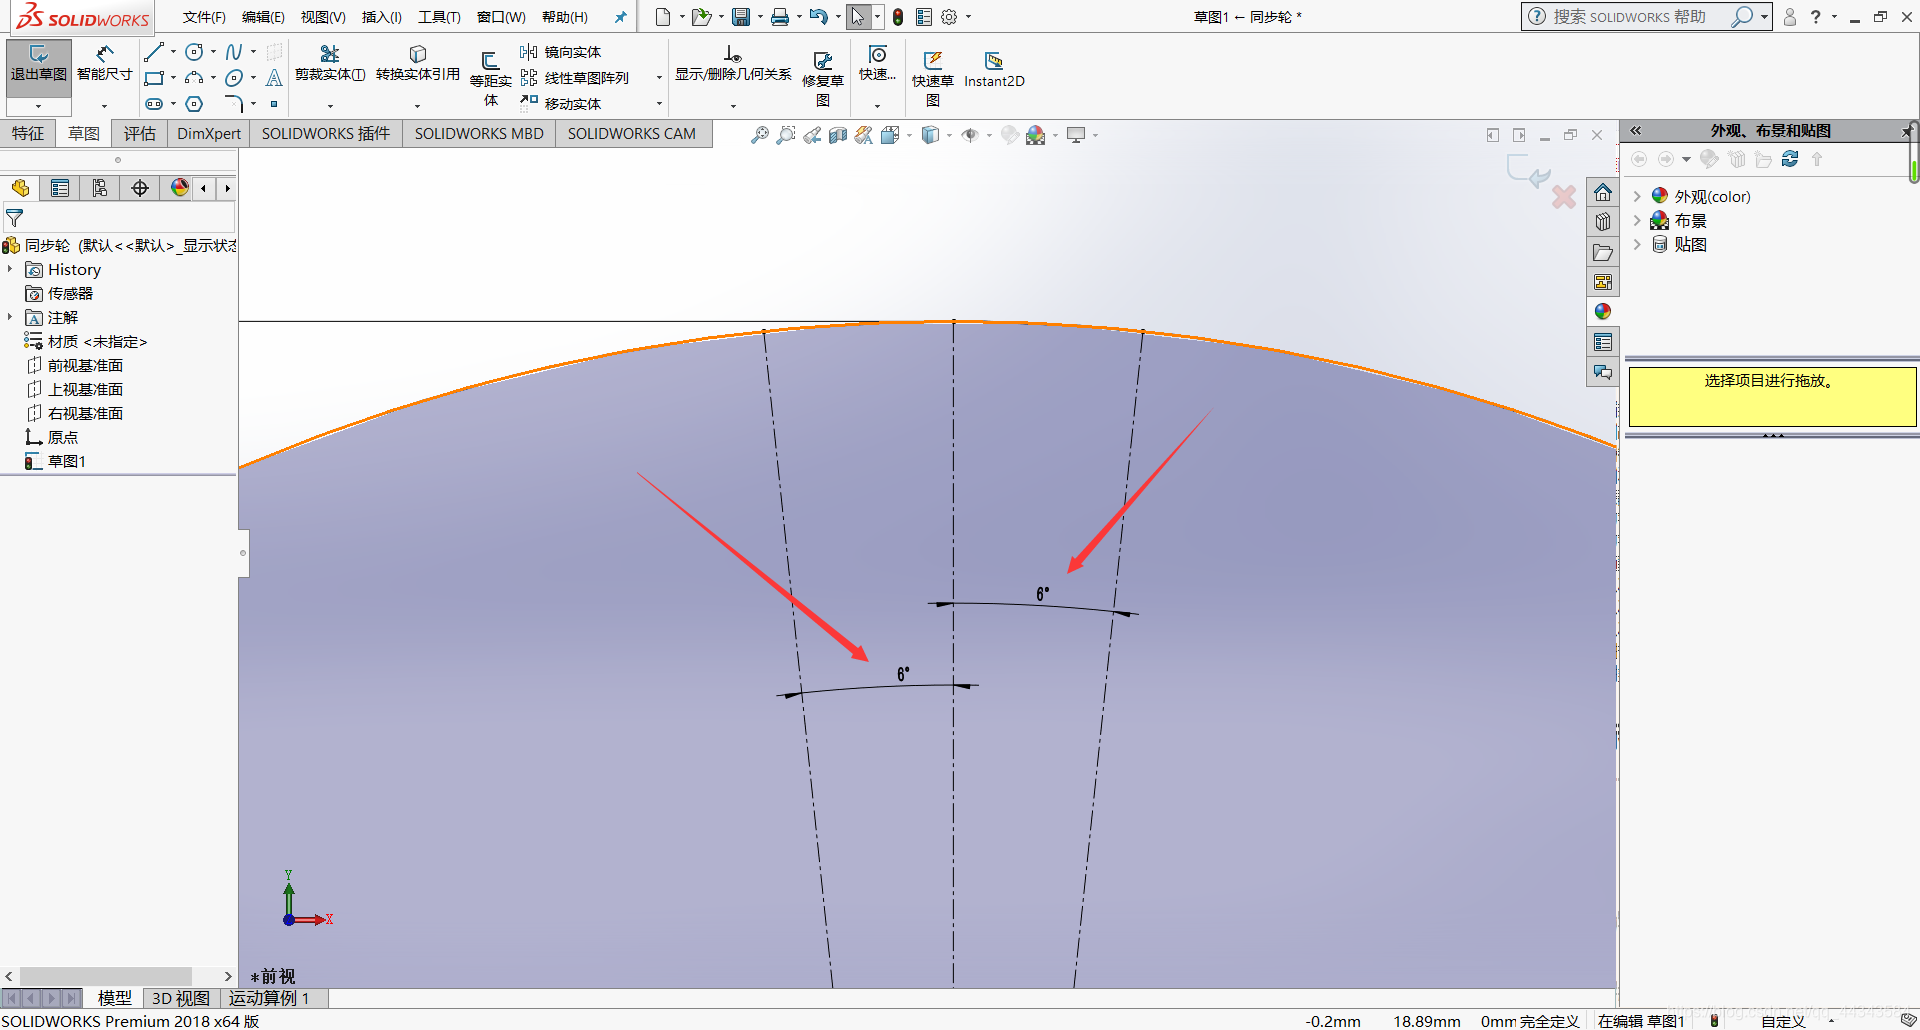
Task: Switch to the 特征 features tab
Action: (28, 133)
